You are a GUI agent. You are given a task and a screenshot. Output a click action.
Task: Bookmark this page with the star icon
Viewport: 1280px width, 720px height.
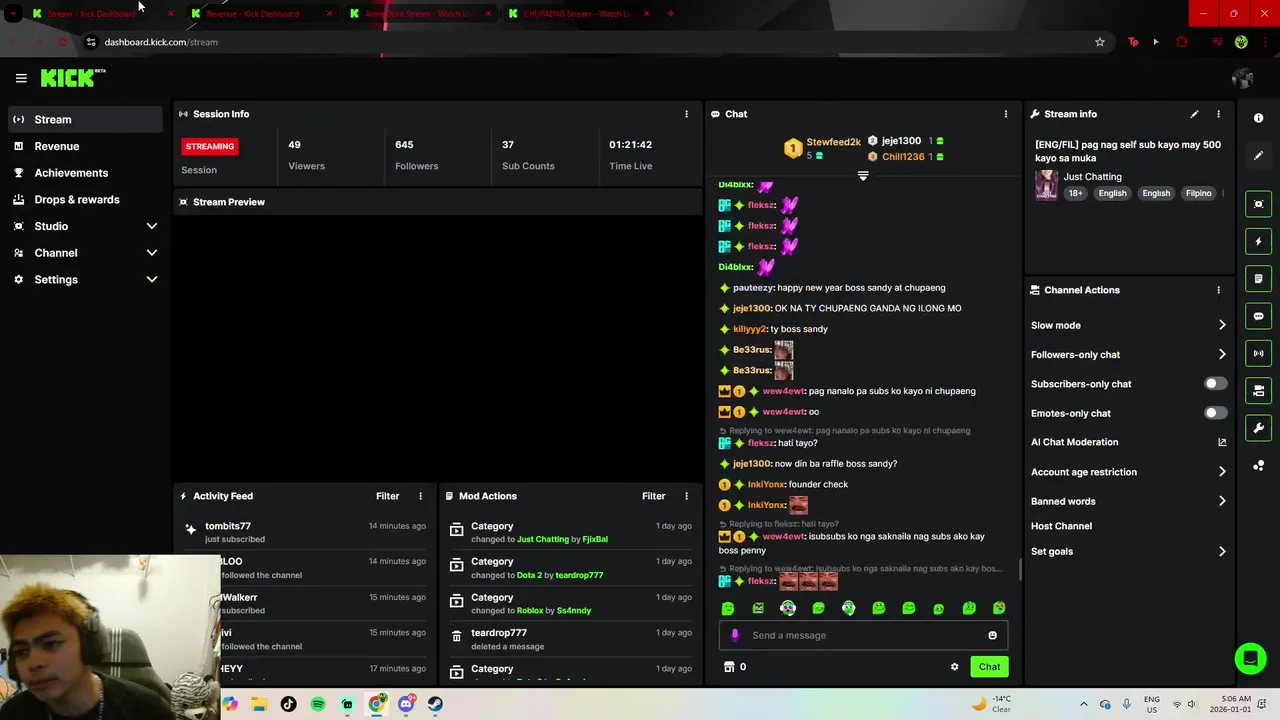(x=1100, y=42)
